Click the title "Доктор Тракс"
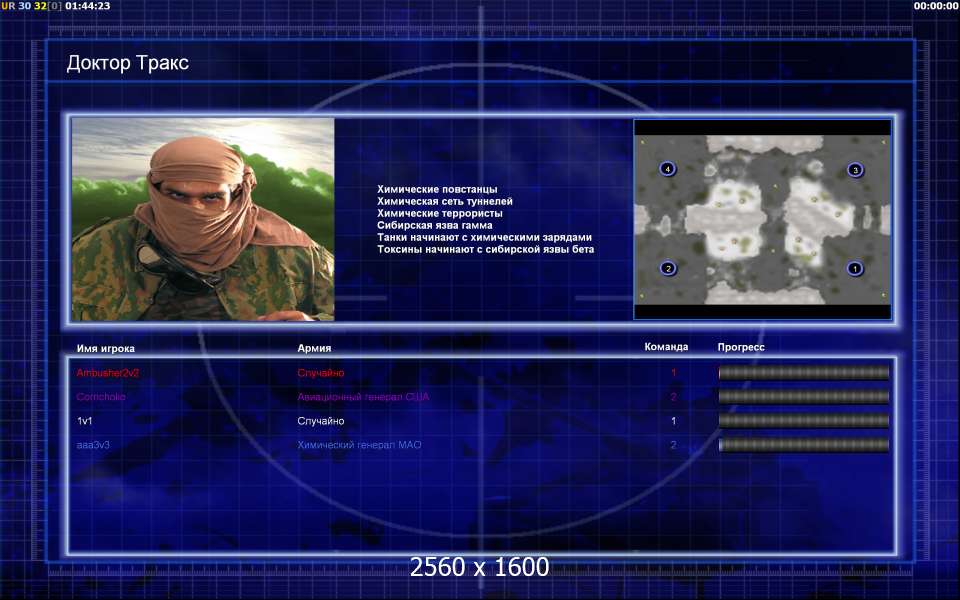Image resolution: width=960 pixels, height=600 pixels. pyautogui.click(x=128, y=63)
